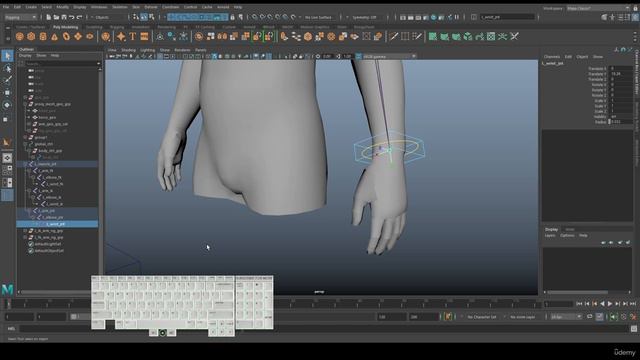Screen dimensions: 640x360
Task: Create a Polygon Torus from shelf
Action: 66,37
